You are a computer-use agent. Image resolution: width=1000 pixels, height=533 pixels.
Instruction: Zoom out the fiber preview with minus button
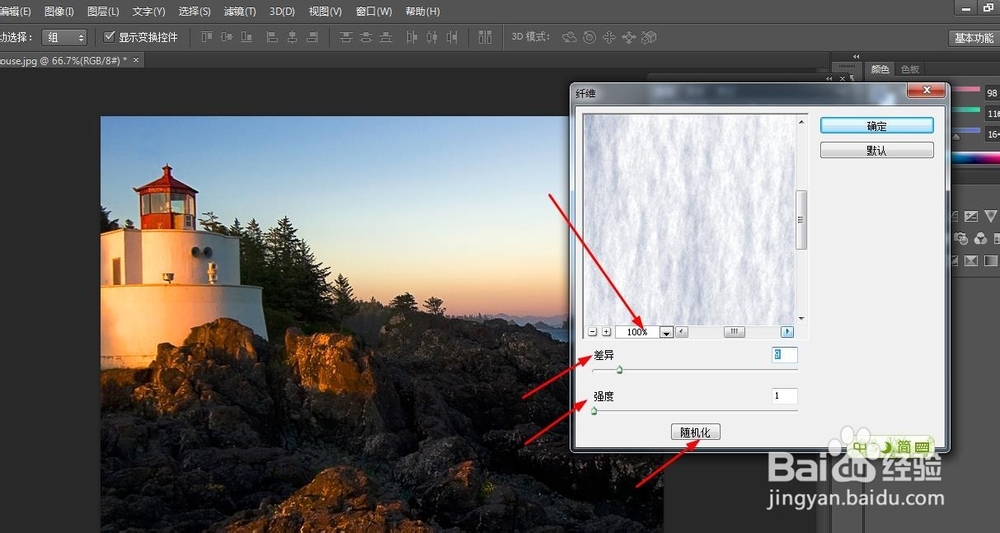(x=592, y=332)
